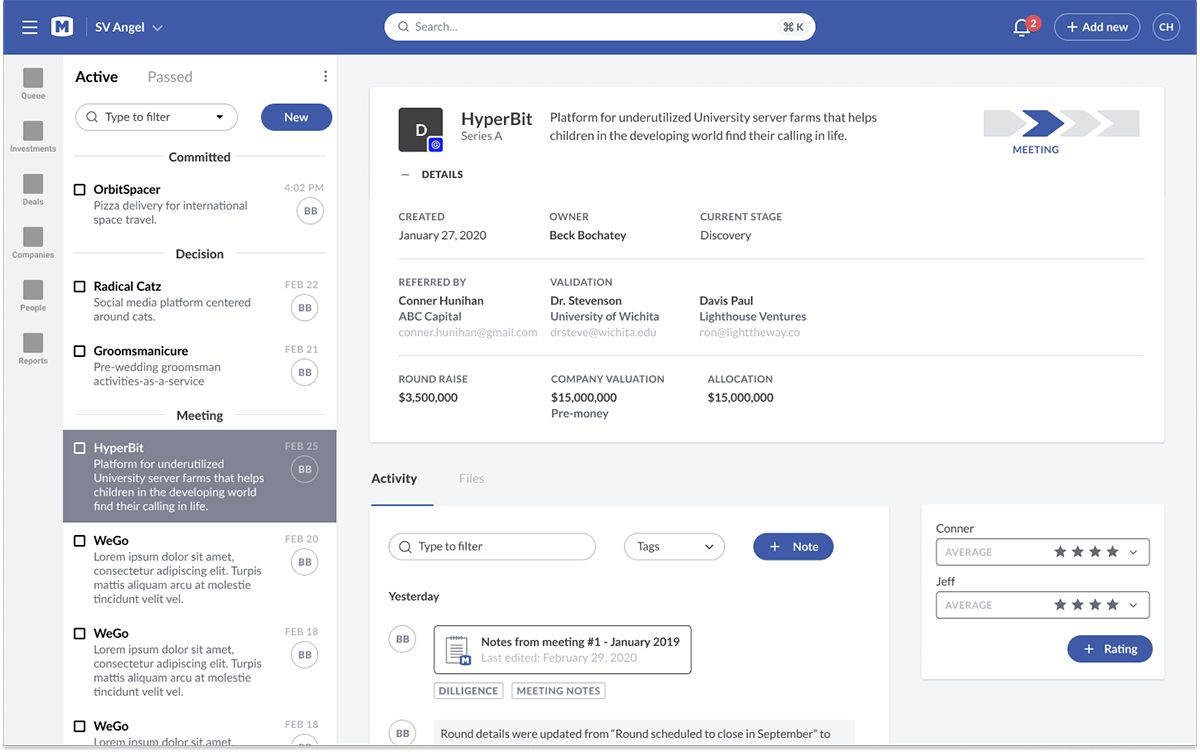This screenshot has width=1200, height=752.
Task: Go to Queue in sidebar
Action: tap(33, 84)
